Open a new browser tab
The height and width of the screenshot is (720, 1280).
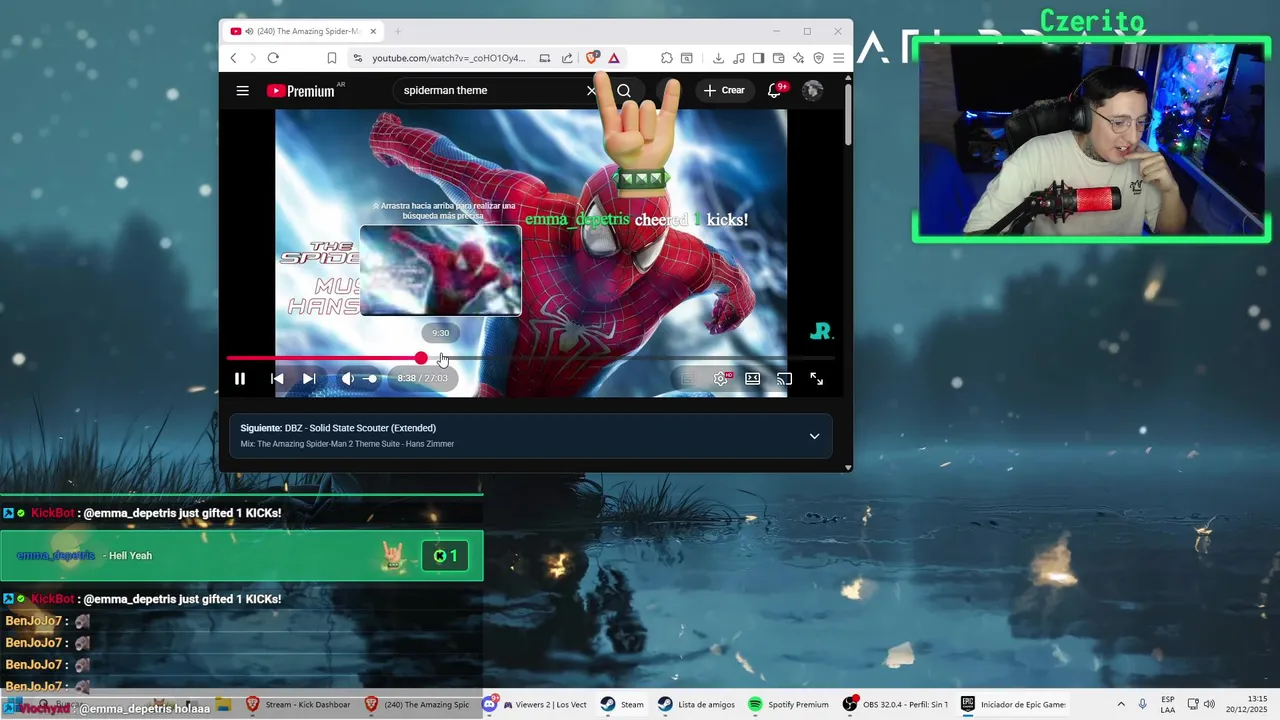(x=397, y=31)
